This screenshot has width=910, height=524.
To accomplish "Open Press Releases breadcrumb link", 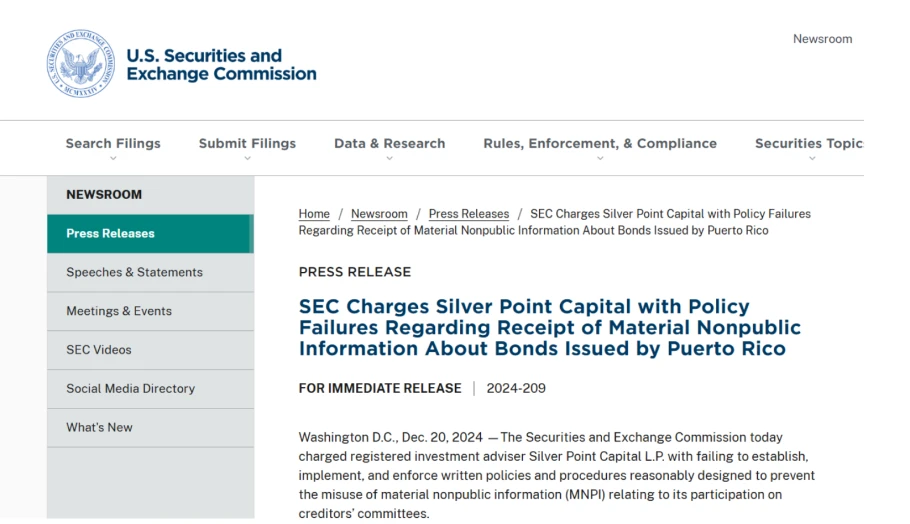I will tap(469, 214).
